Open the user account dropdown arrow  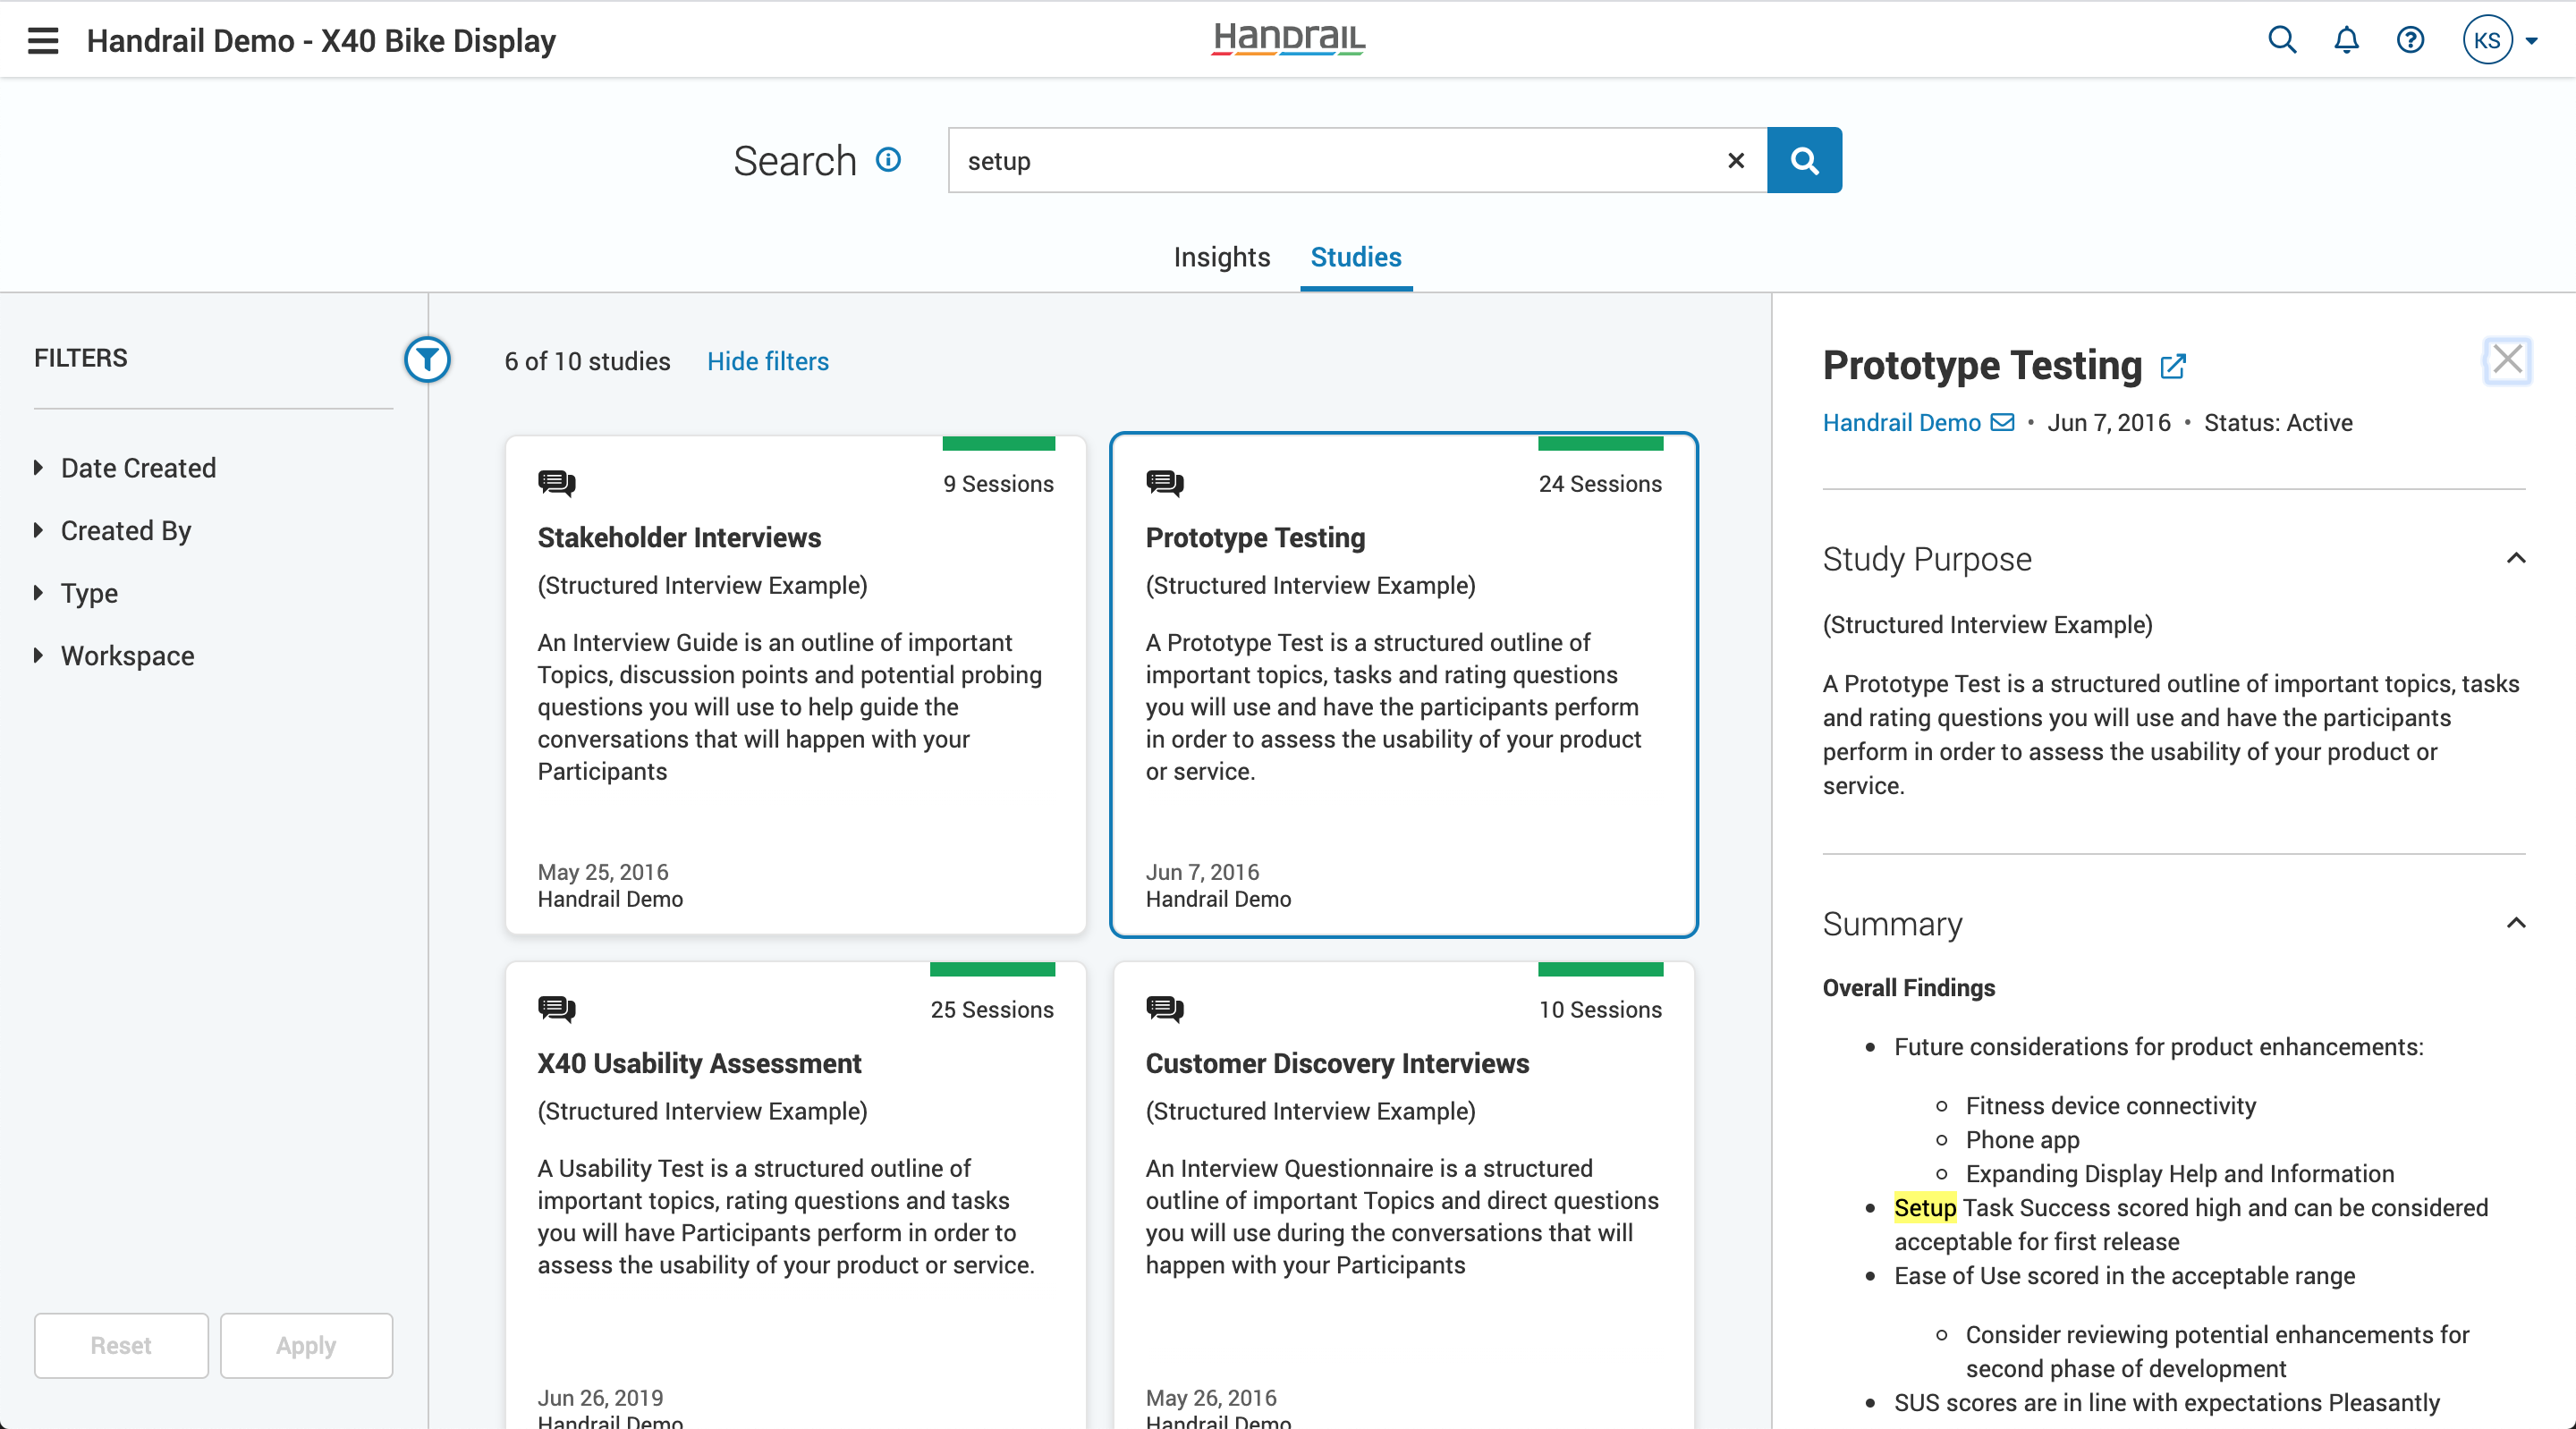pyautogui.click(x=2532, y=41)
